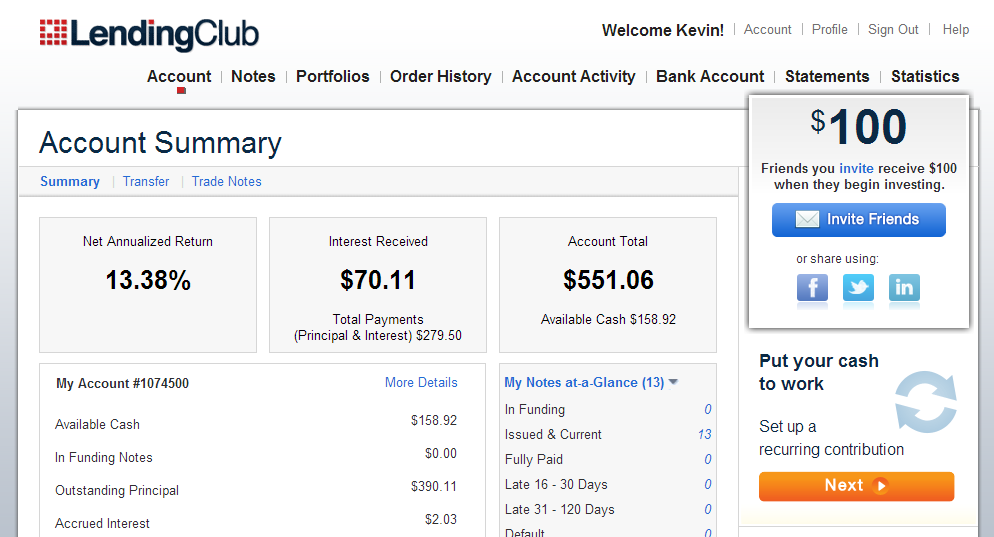Click the recurring contribution arrows icon

tap(926, 402)
